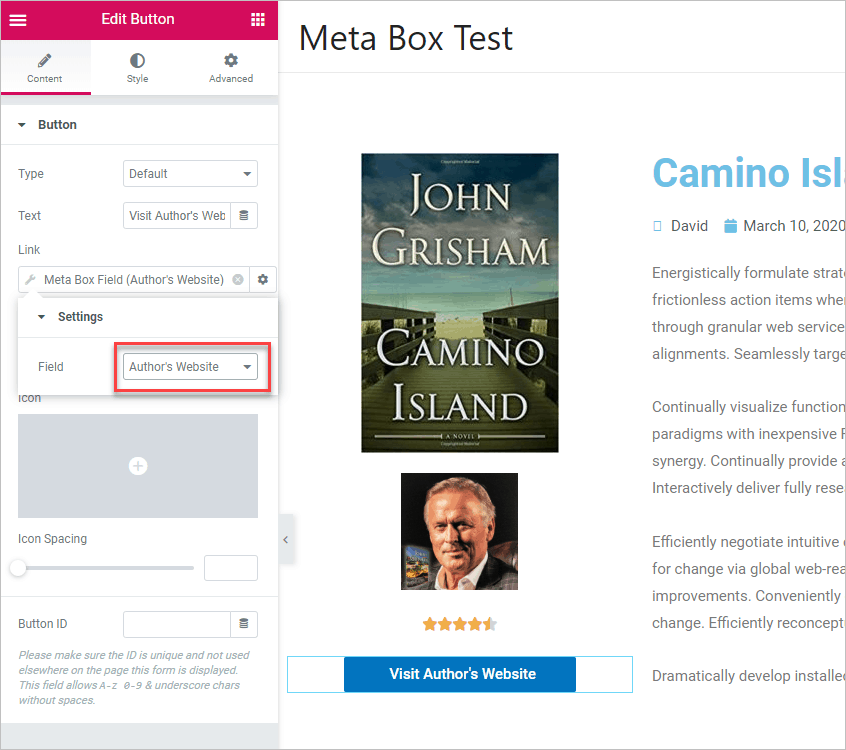Click the David author link
This screenshot has height=750, width=846.
(689, 226)
